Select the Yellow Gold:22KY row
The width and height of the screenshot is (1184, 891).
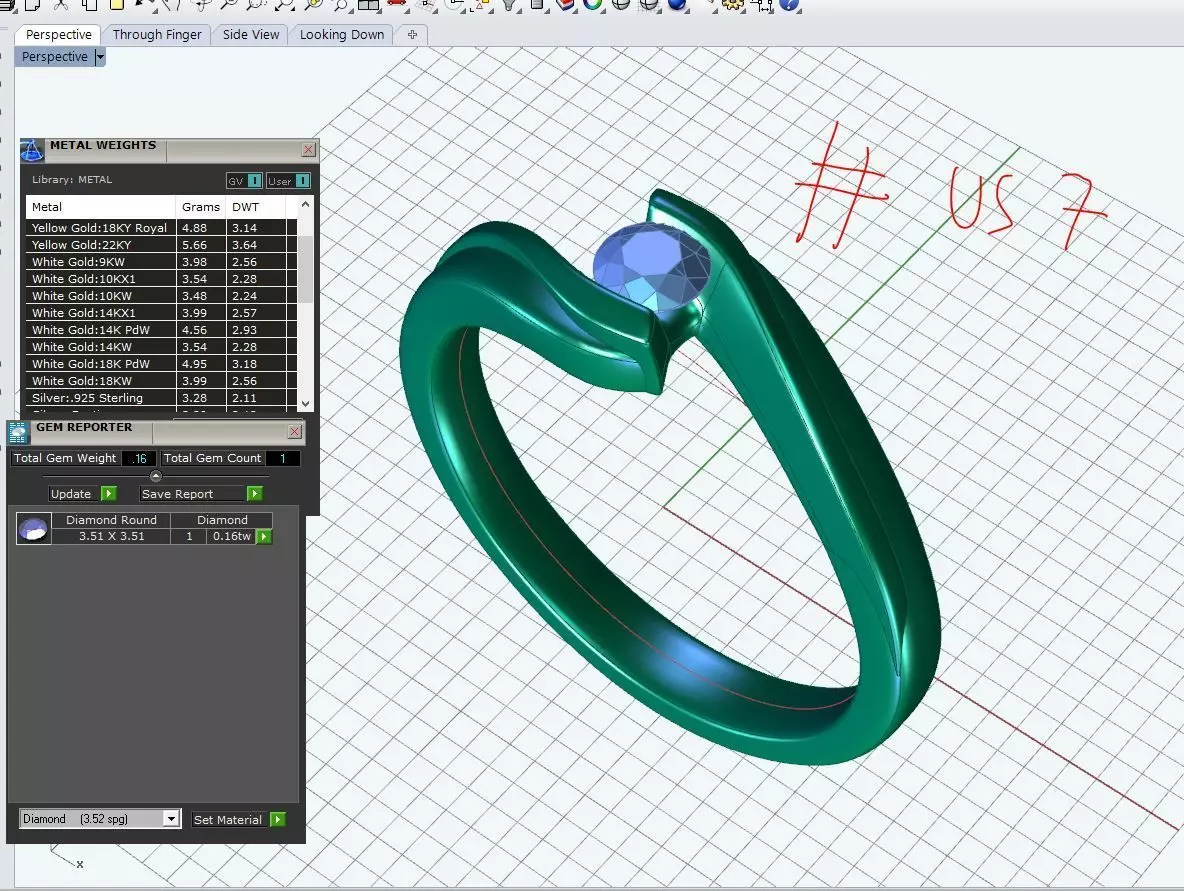[x=162, y=245]
